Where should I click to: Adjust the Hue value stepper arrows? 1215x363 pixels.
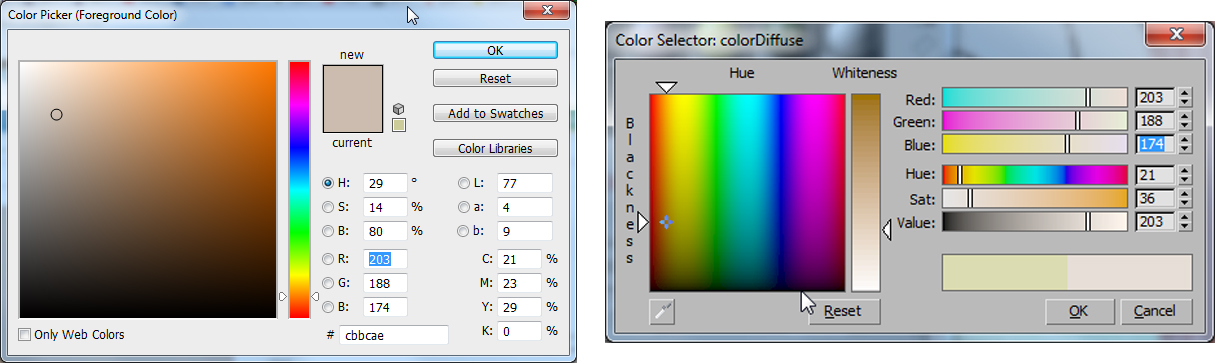tap(1185, 174)
